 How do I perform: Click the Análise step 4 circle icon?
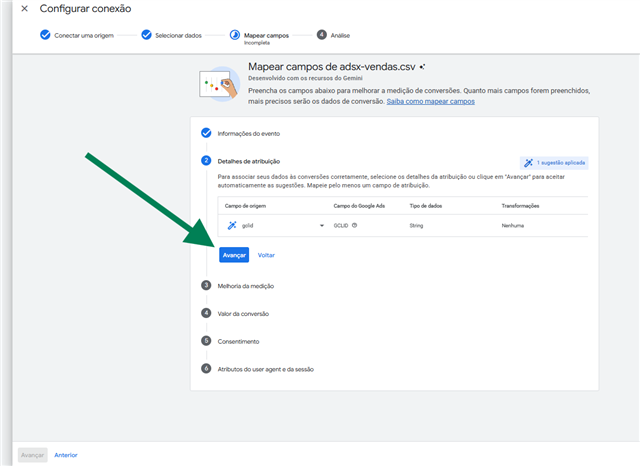click(322, 35)
